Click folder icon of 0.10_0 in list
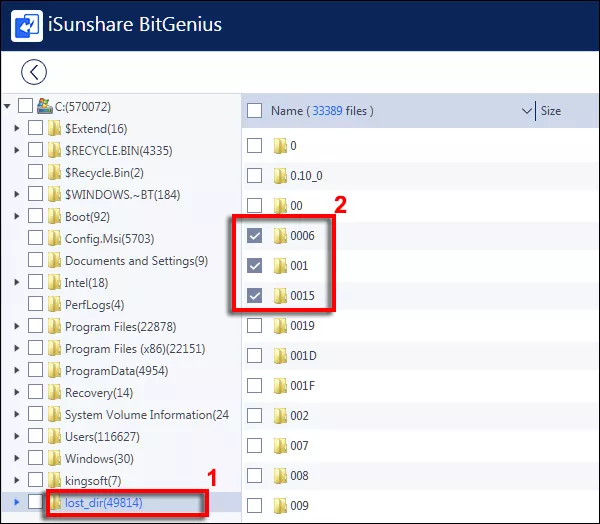600x524 pixels. (280, 175)
